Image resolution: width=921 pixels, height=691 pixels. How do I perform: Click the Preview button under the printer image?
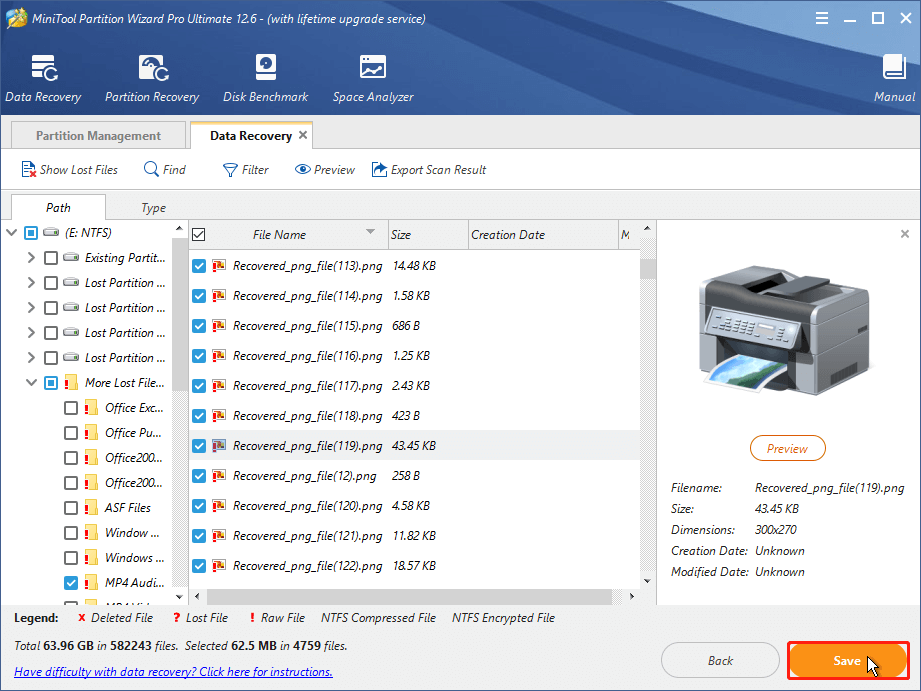point(787,448)
